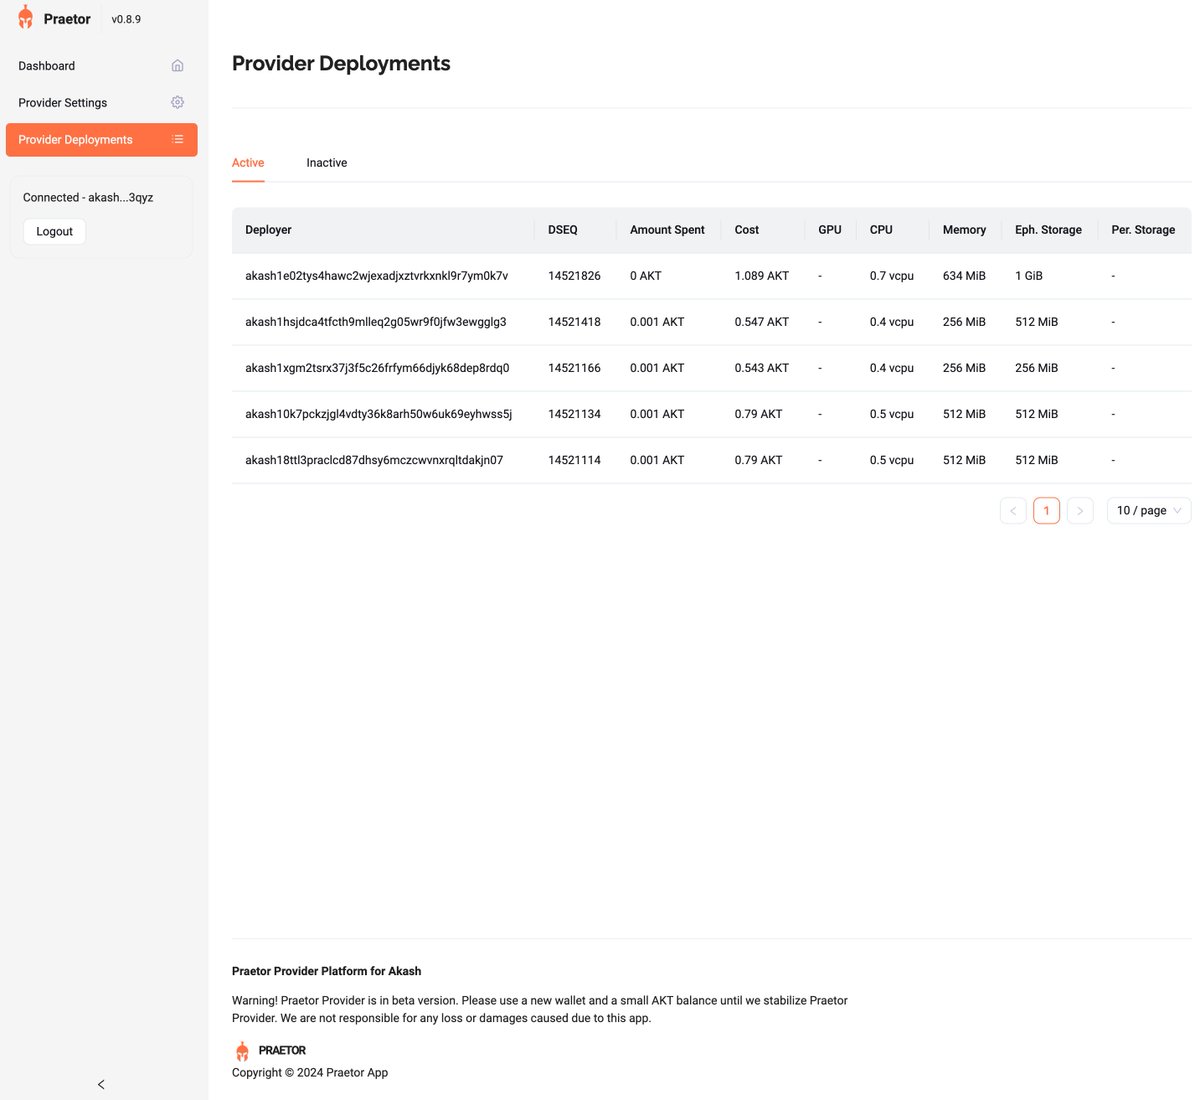Click Praetor Provider Platform for Akash heading

click(326, 971)
